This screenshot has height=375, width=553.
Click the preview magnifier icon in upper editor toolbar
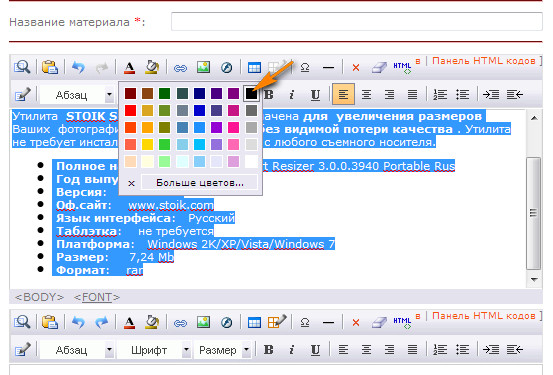(x=22, y=67)
